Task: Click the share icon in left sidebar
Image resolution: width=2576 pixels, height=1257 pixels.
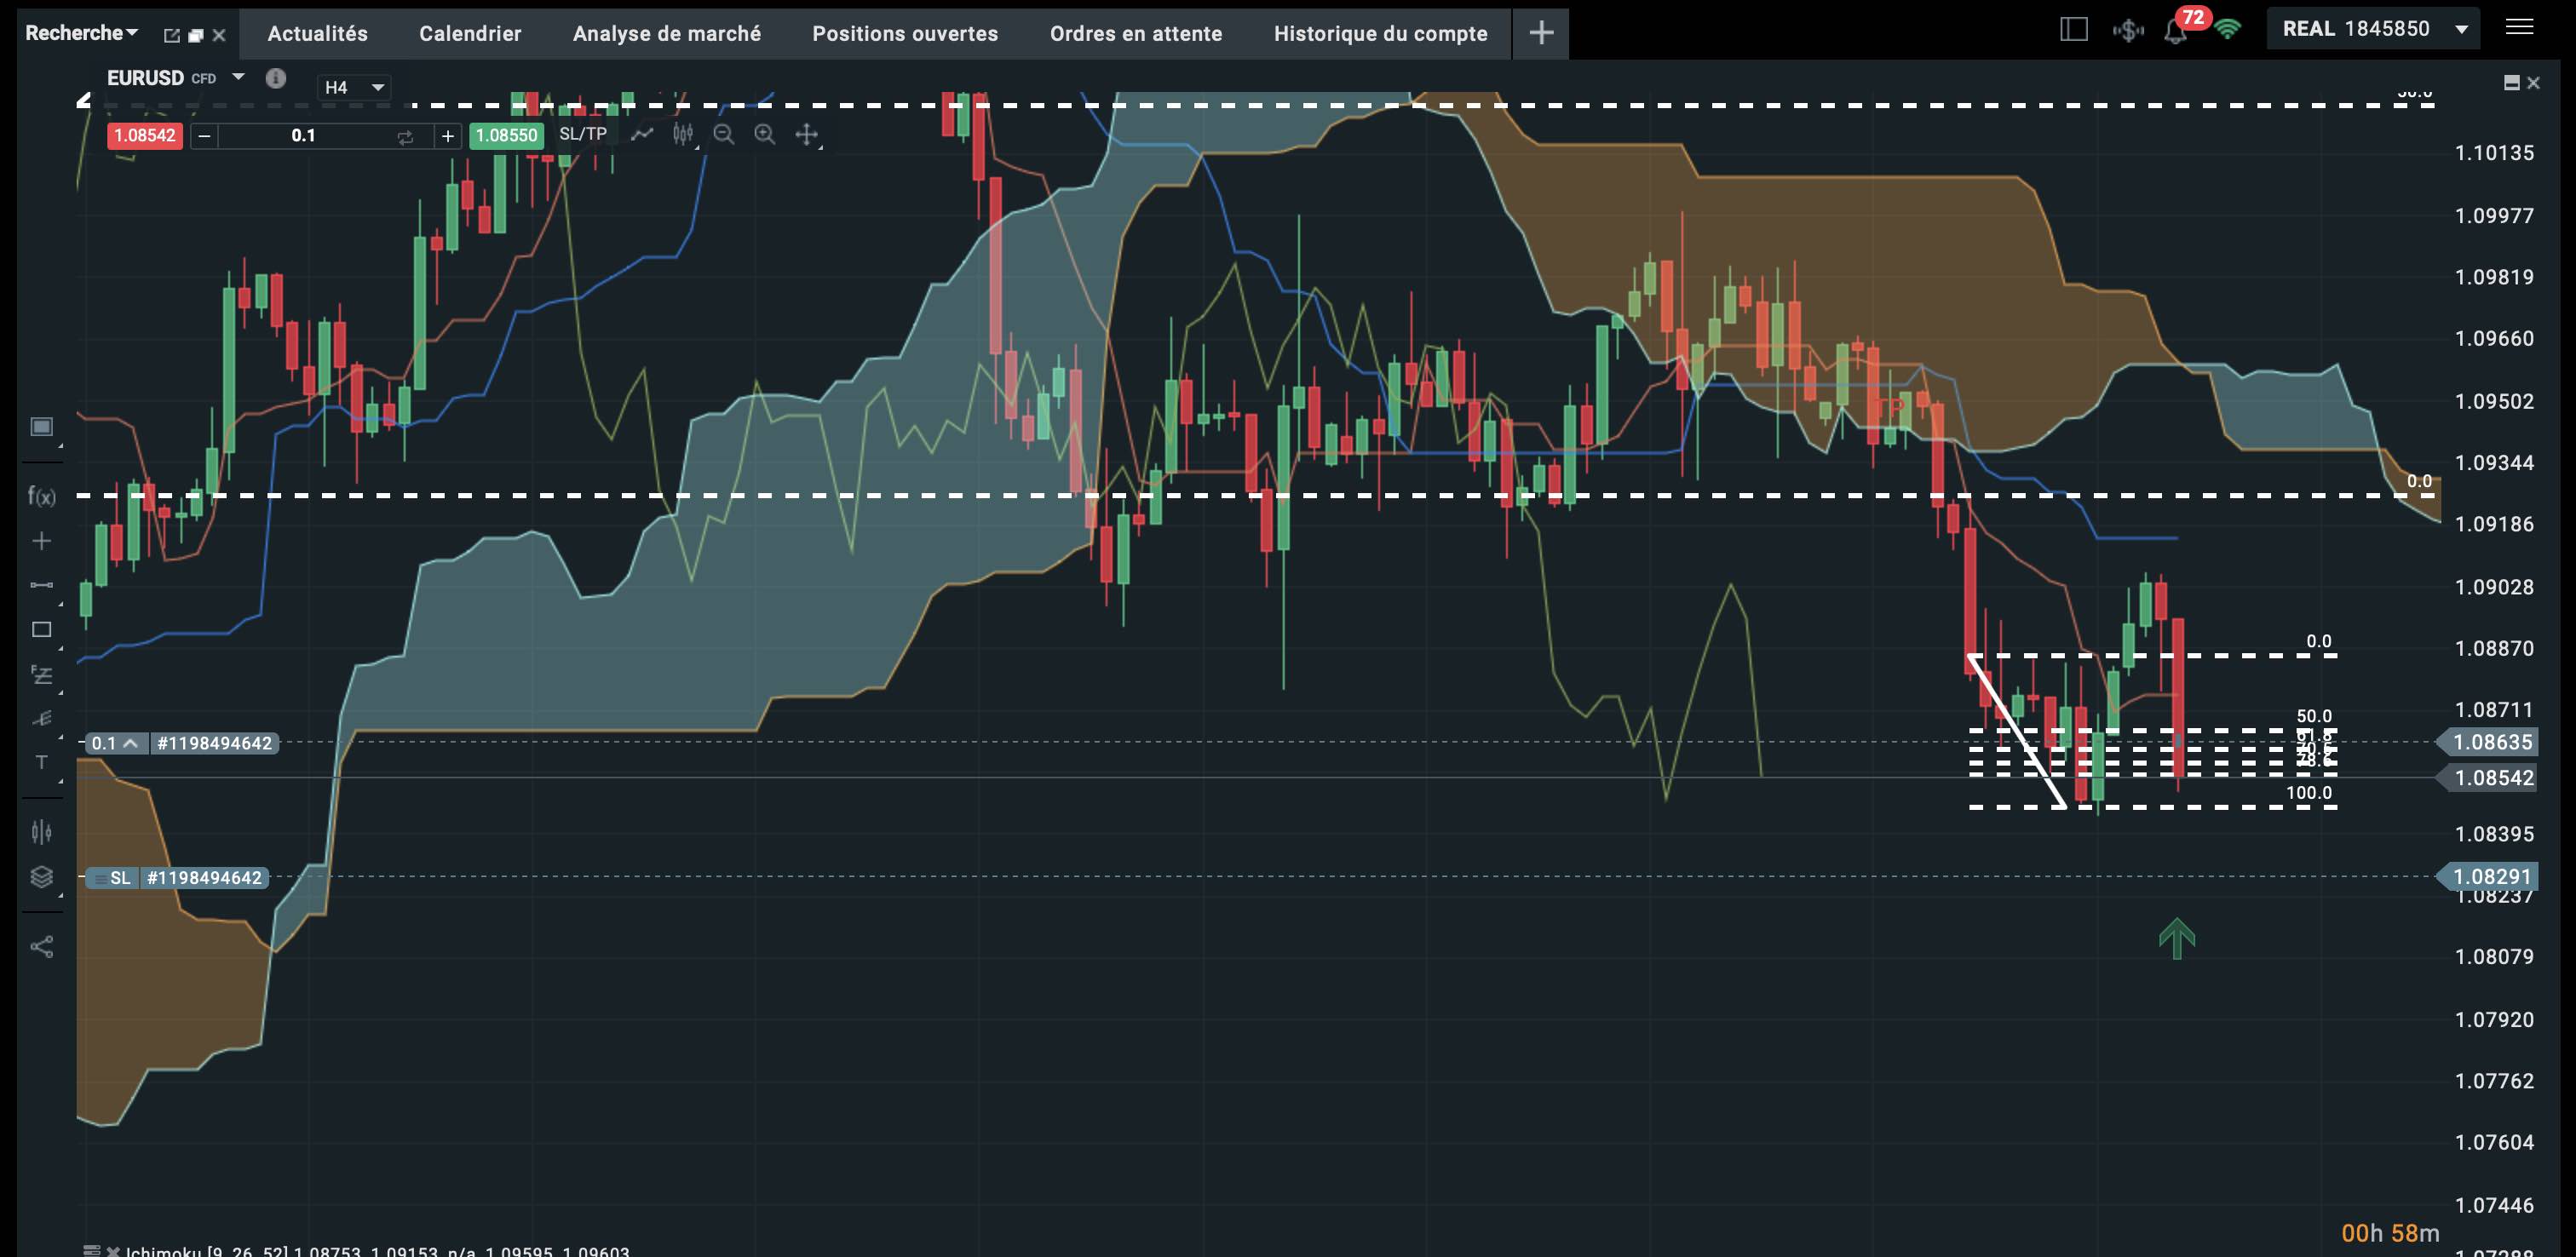Action: click(x=41, y=946)
